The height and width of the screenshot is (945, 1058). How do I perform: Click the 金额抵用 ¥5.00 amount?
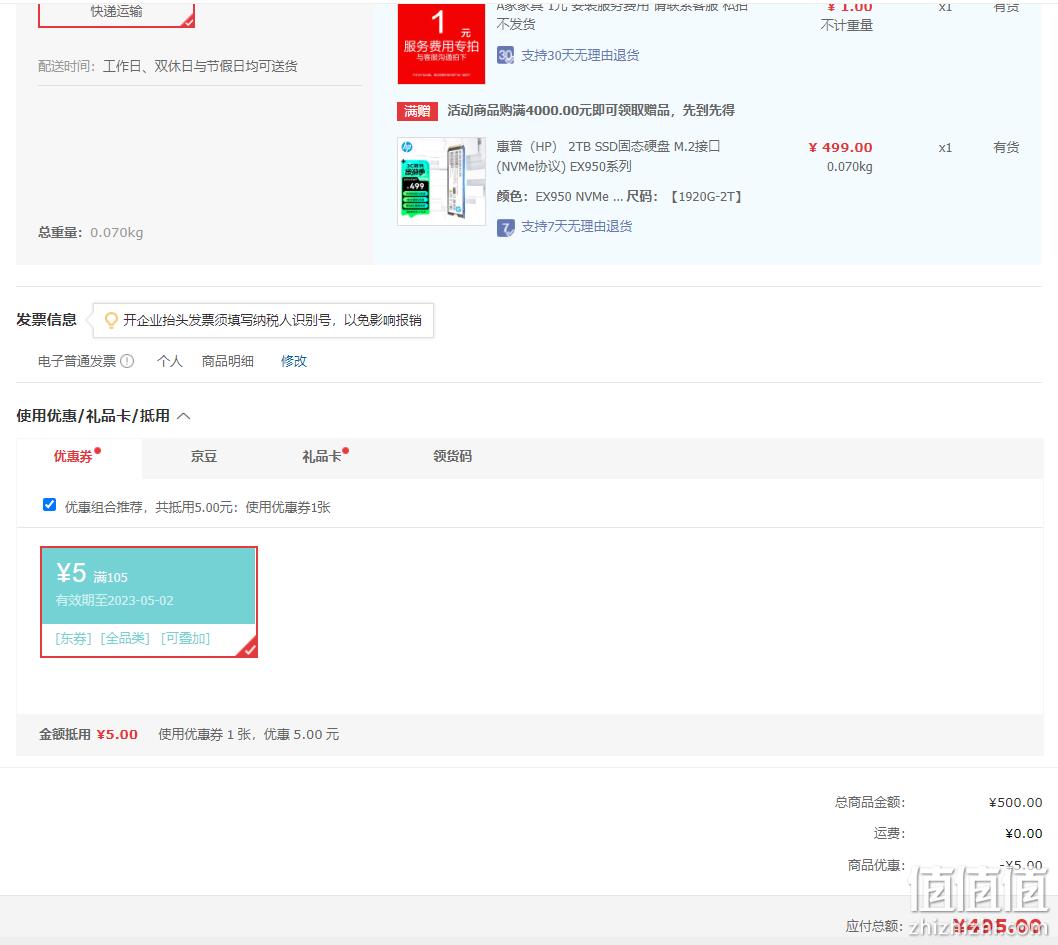point(117,735)
